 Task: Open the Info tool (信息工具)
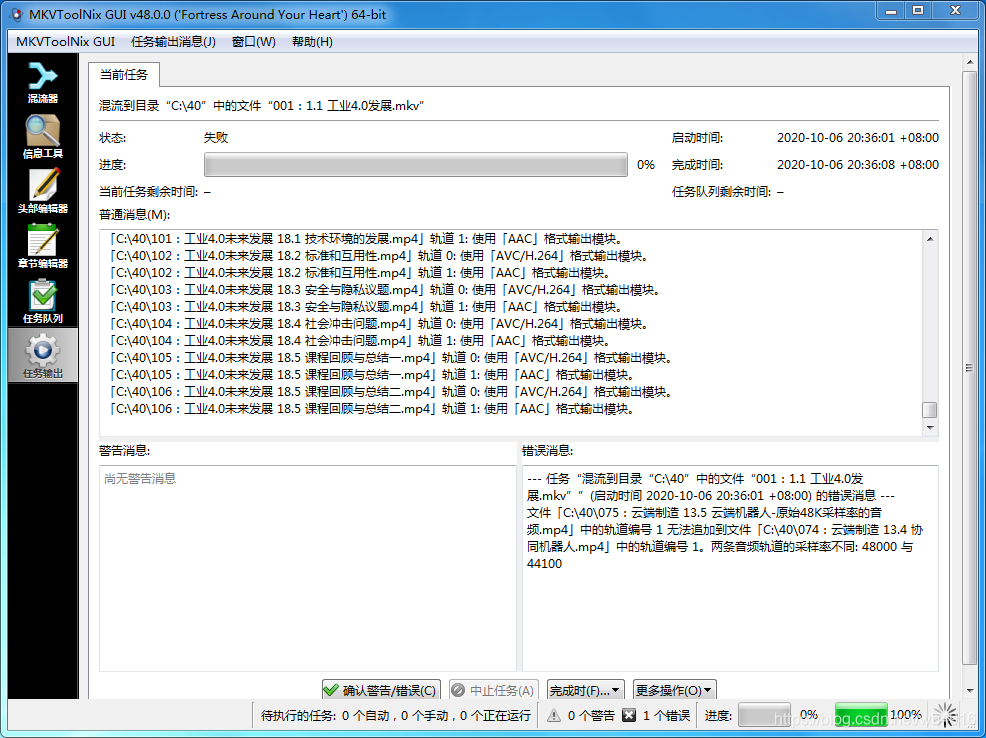pyautogui.click(x=43, y=136)
